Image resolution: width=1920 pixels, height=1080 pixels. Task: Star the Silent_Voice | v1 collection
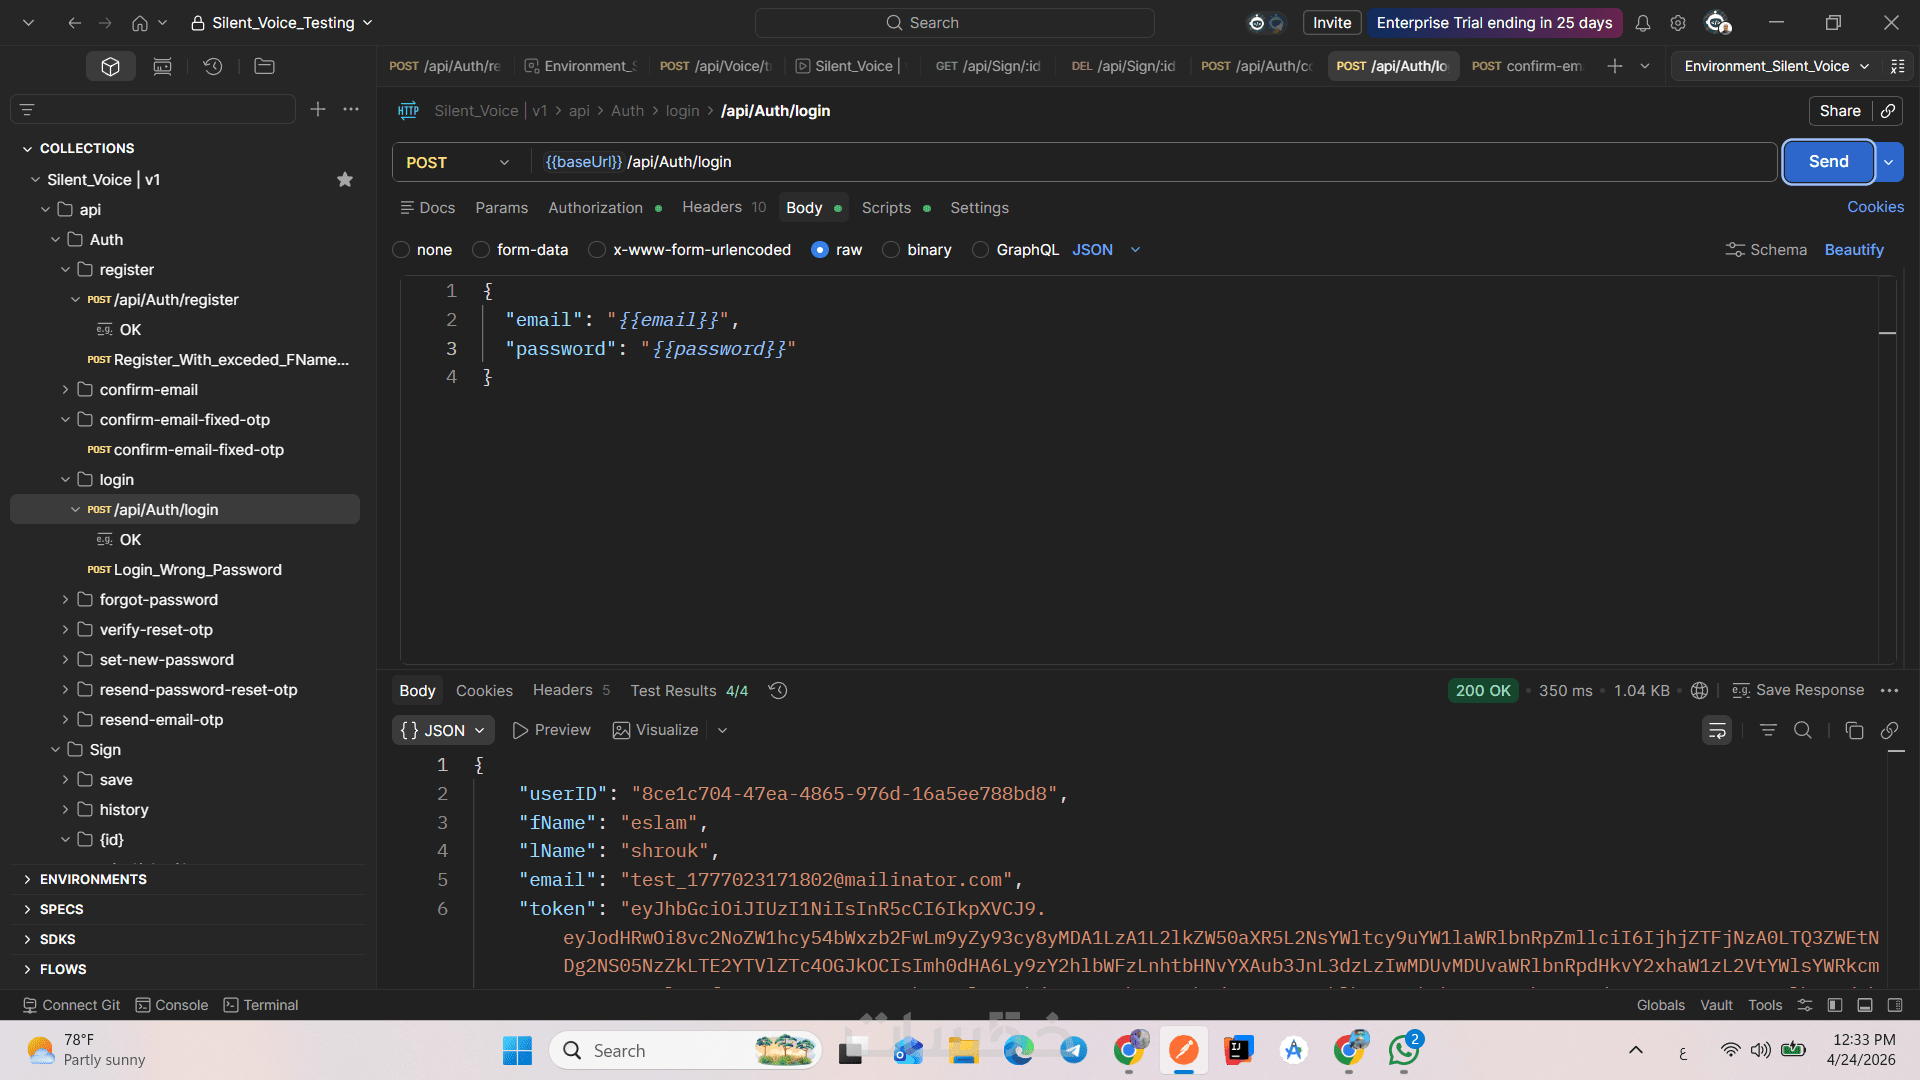click(x=345, y=180)
